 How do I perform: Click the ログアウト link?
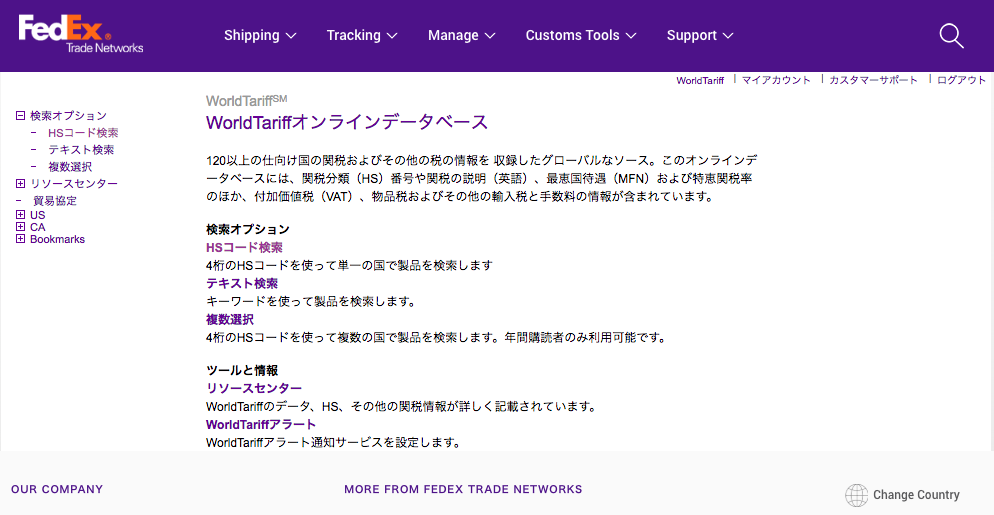pyautogui.click(x=961, y=80)
